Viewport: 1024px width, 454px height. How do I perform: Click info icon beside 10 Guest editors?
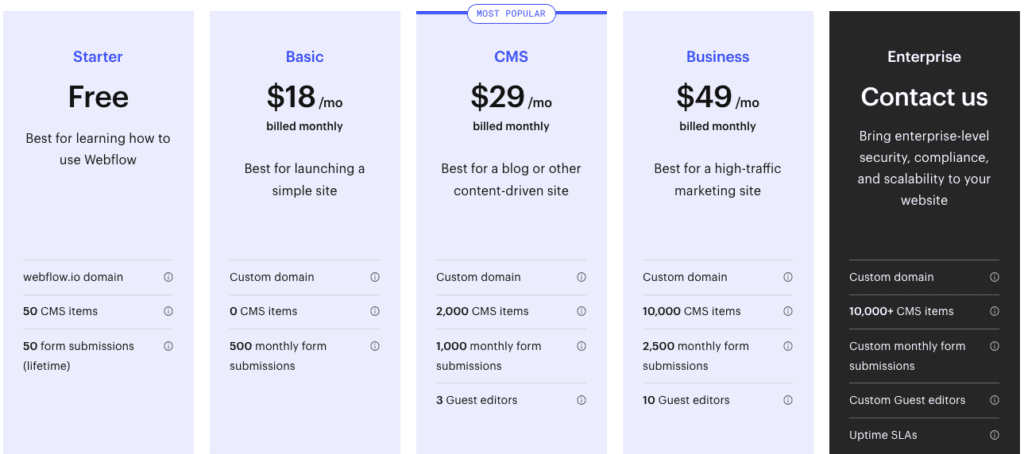pyautogui.click(x=788, y=400)
